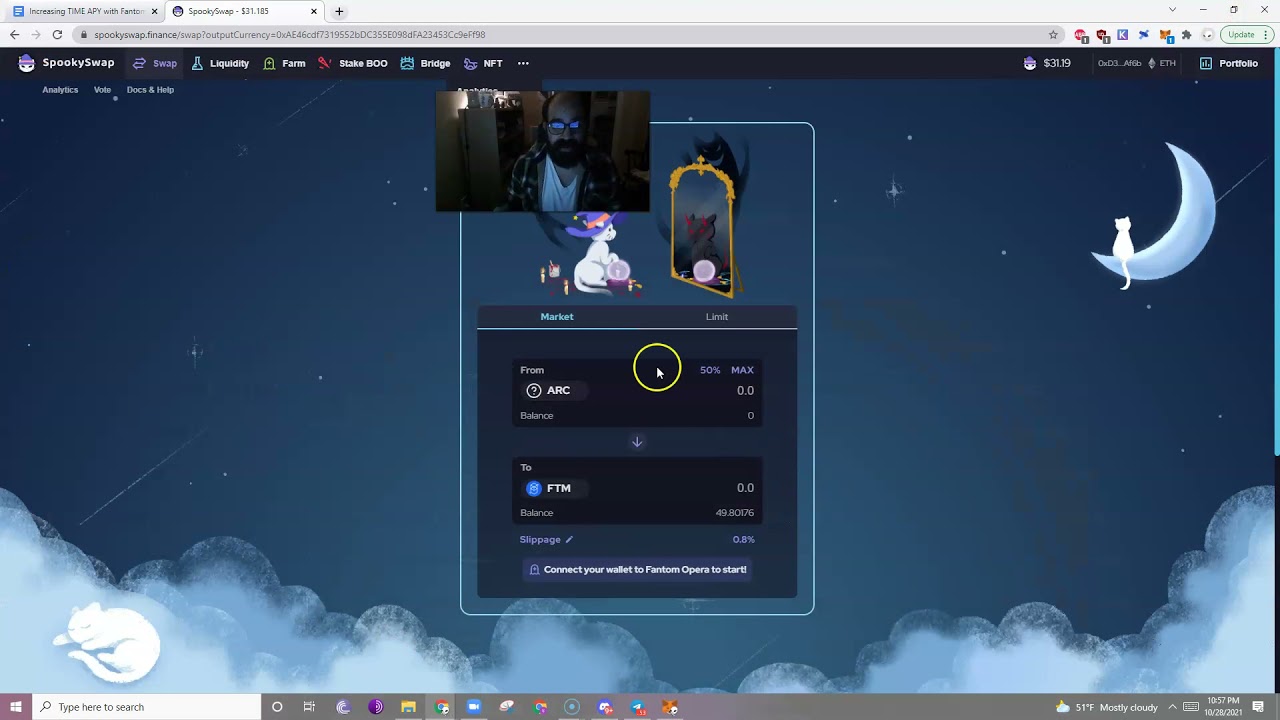
Task: Click the 0.8% slippage value
Action: point(743,540)
